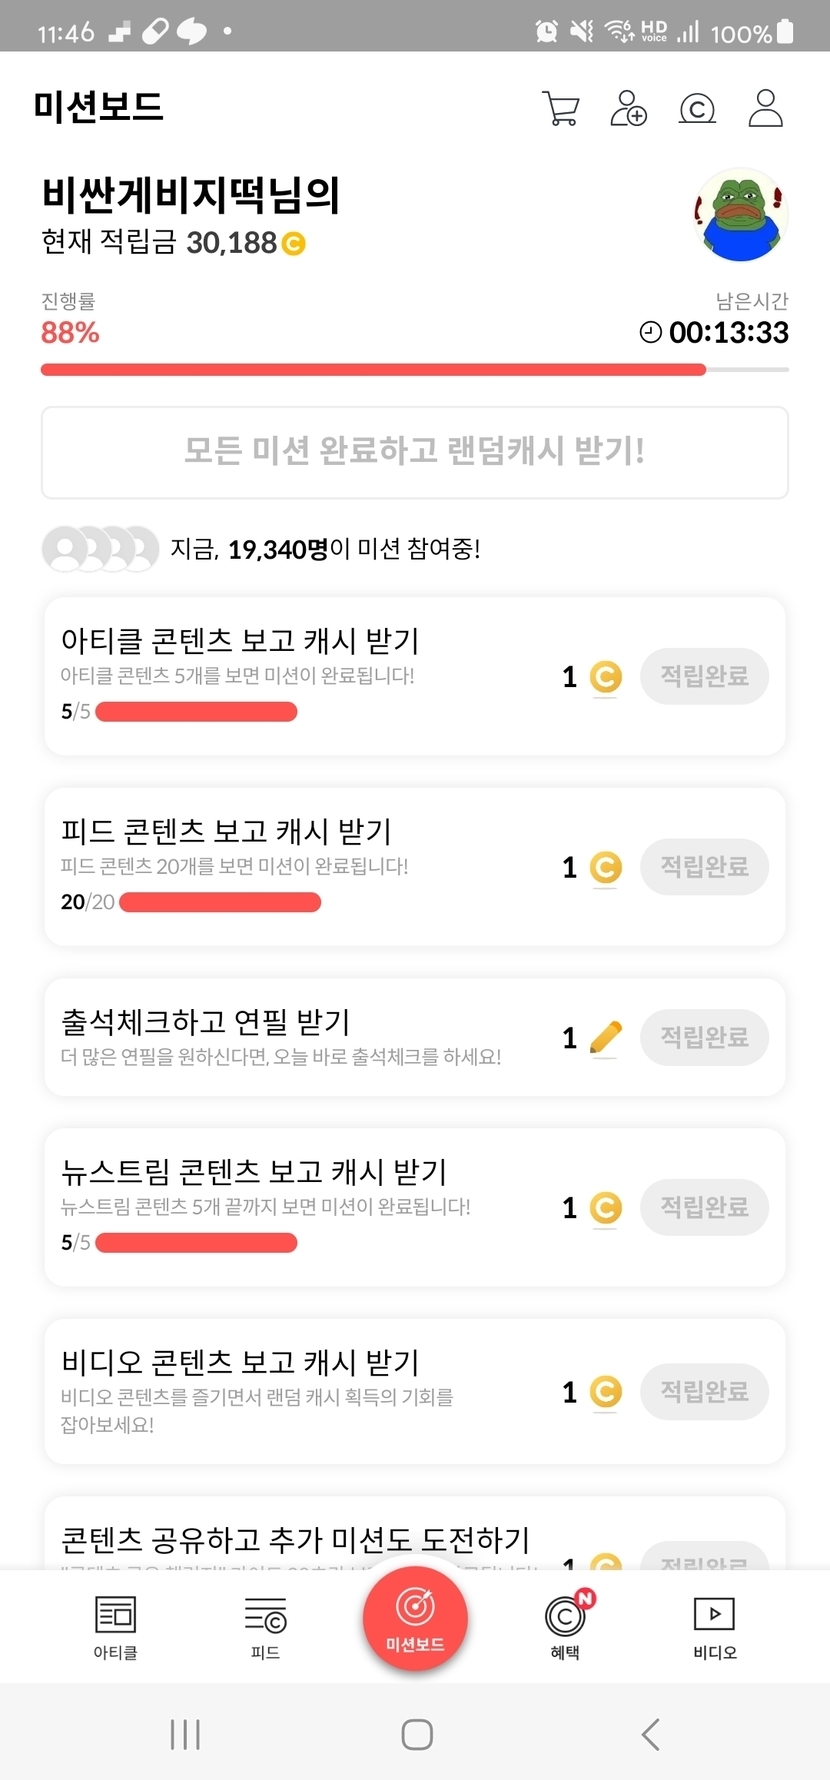Click the overall red mission progress bar
The height and width of the screenshot is (1780, 830).
pyautogui.click(x=373, y=370)
